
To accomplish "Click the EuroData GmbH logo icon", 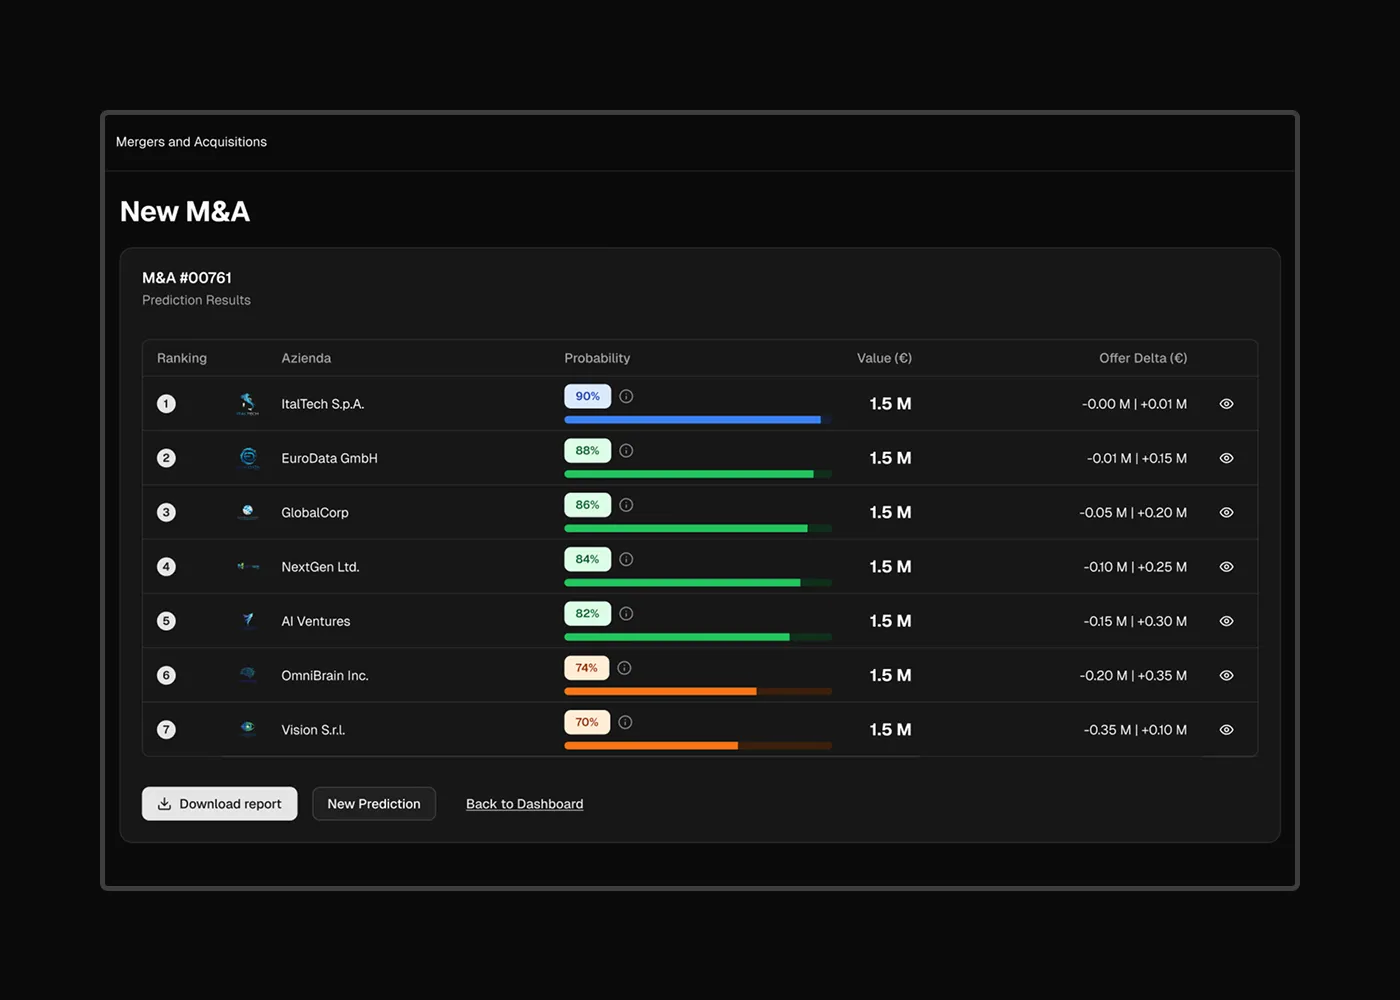I will [x=248, y=458].
